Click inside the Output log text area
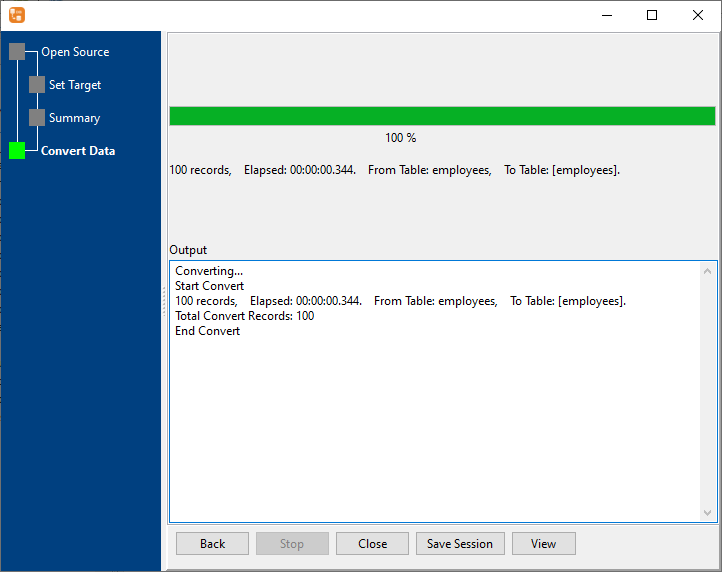 [x=435, y=420]
